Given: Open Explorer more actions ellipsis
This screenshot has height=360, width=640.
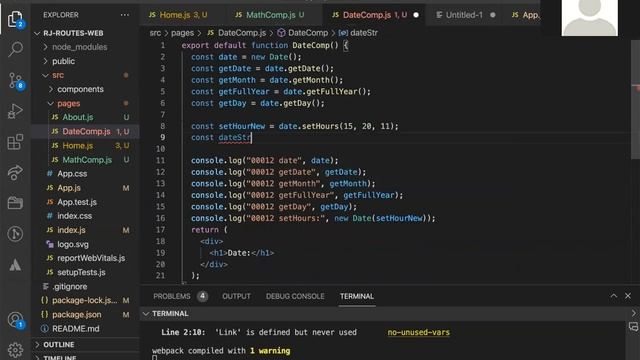Looking at the screenshot, I should click(x=124, y=15).
